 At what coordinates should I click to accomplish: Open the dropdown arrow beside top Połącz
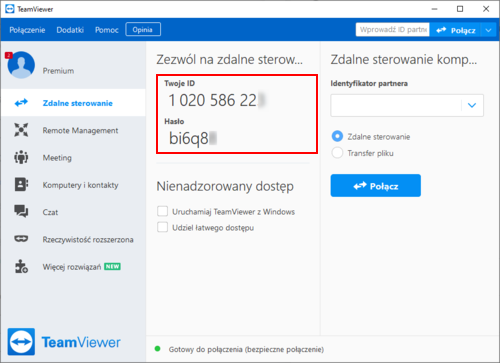click(x=489, y=30)
